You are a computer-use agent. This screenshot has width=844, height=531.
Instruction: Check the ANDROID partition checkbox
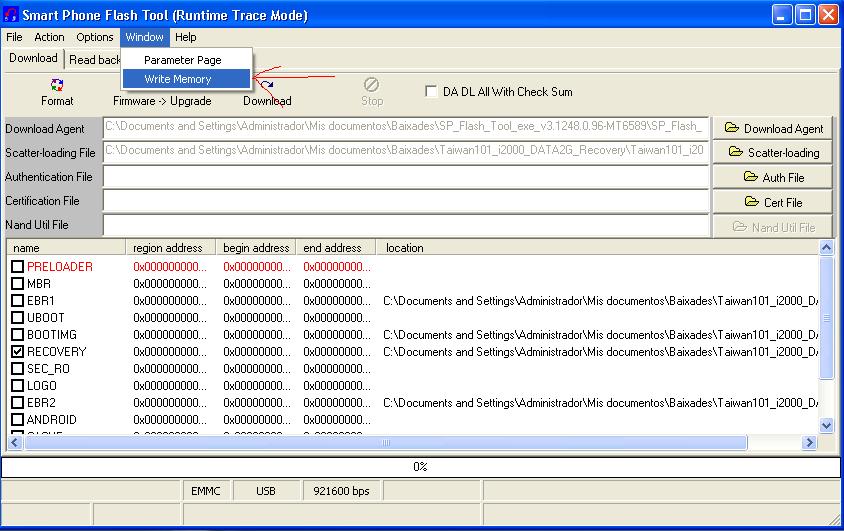click(x=18, y=420)
